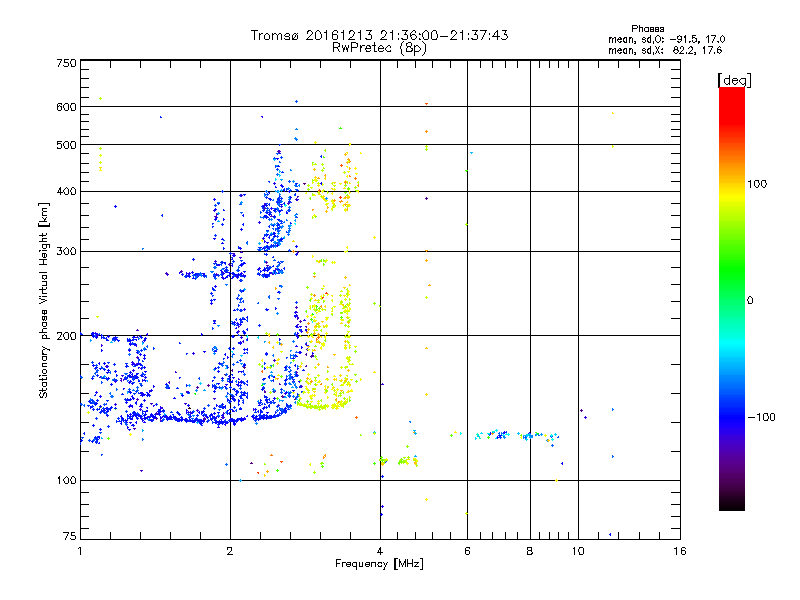
Task: Click the phase colorbar gradient
Action: pyautogui.click(x=732, y=298)
